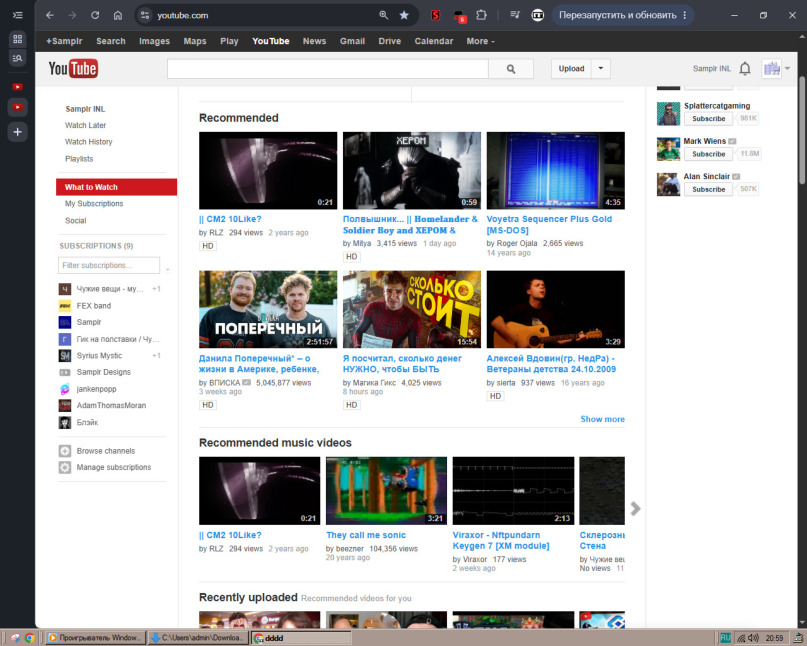Image resolution: width=807 pixels, height=646 pixels.
Task: Click the restart-and-update browser button
Action: pyautogui.click(x=618, y=15)
